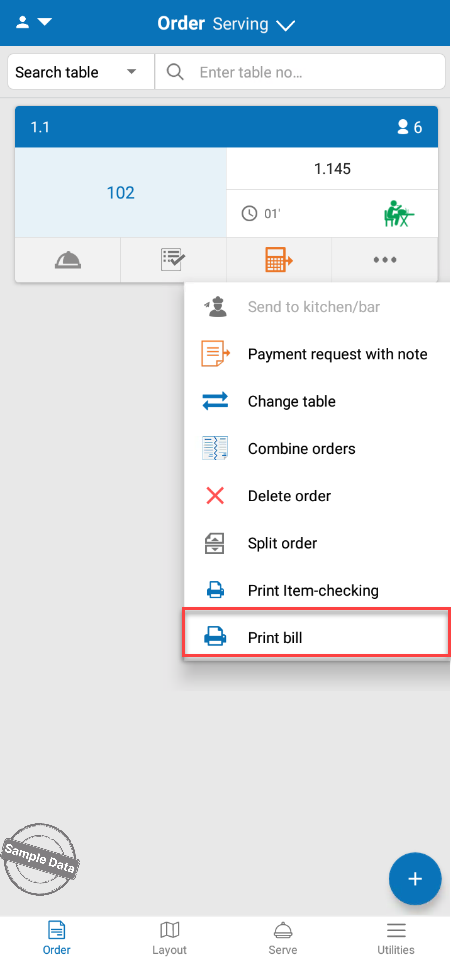Open the user account dropdown arrow
The height and width of the screenshot is (961, 451).
[34, 23]
